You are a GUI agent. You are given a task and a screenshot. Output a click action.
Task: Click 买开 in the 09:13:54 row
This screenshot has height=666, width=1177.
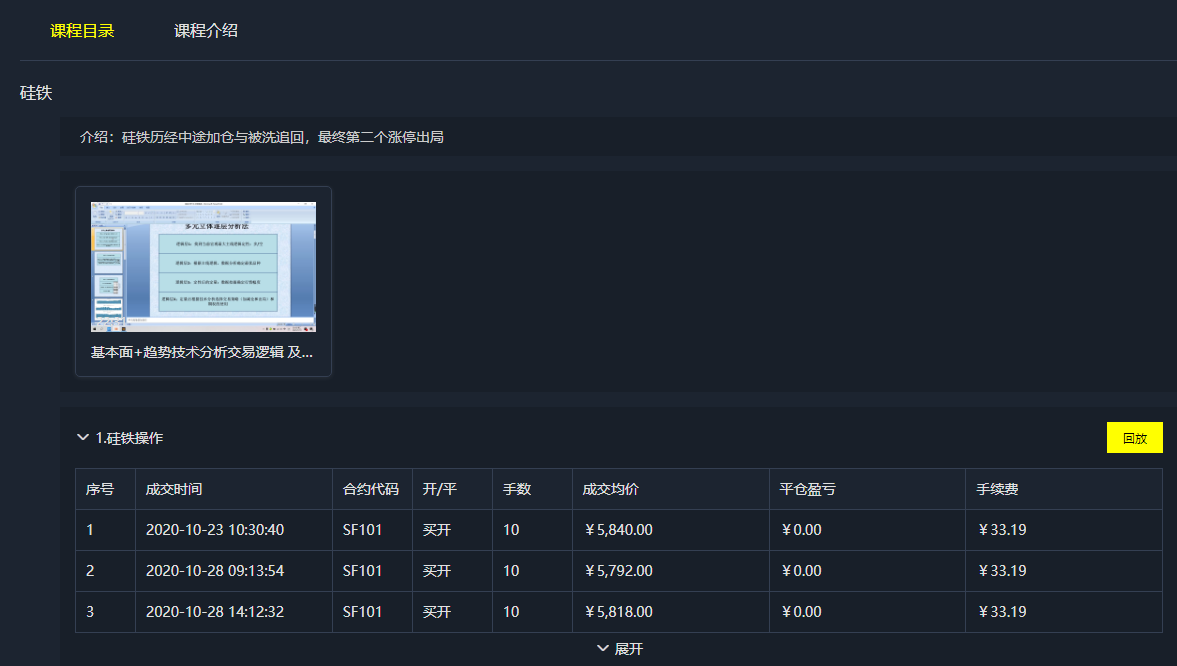point(436,571)
